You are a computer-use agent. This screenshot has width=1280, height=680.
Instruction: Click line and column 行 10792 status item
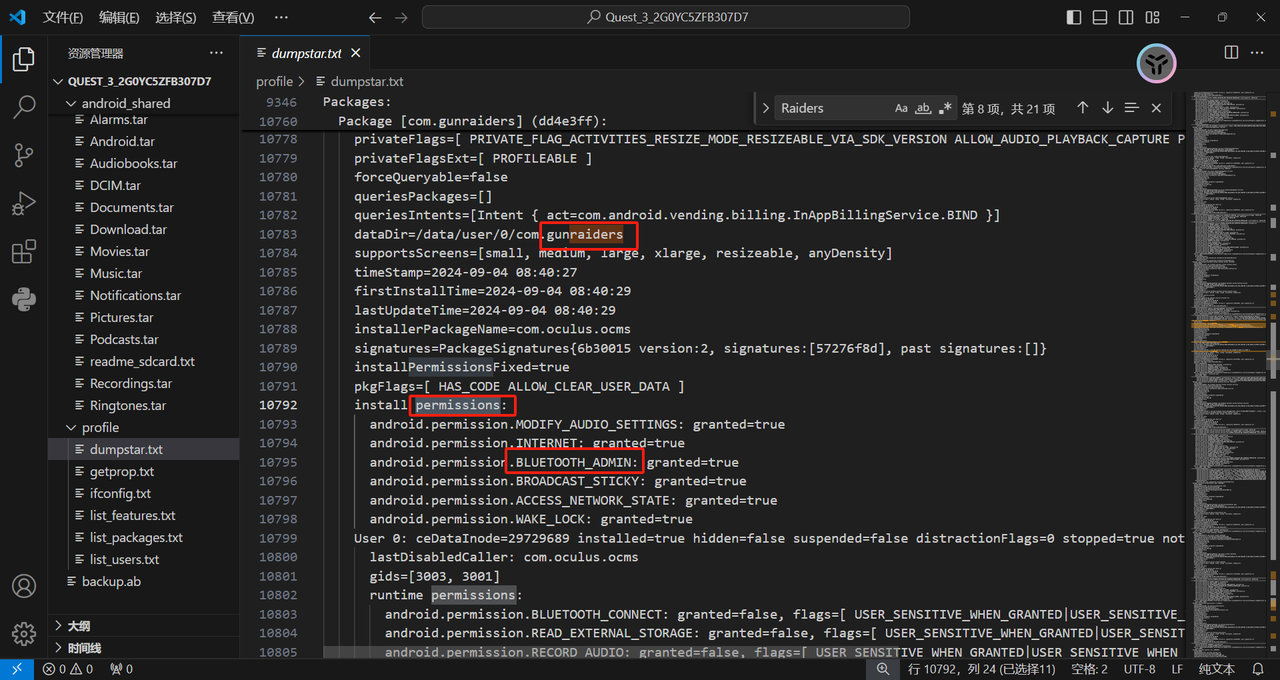tap(980, 669)
